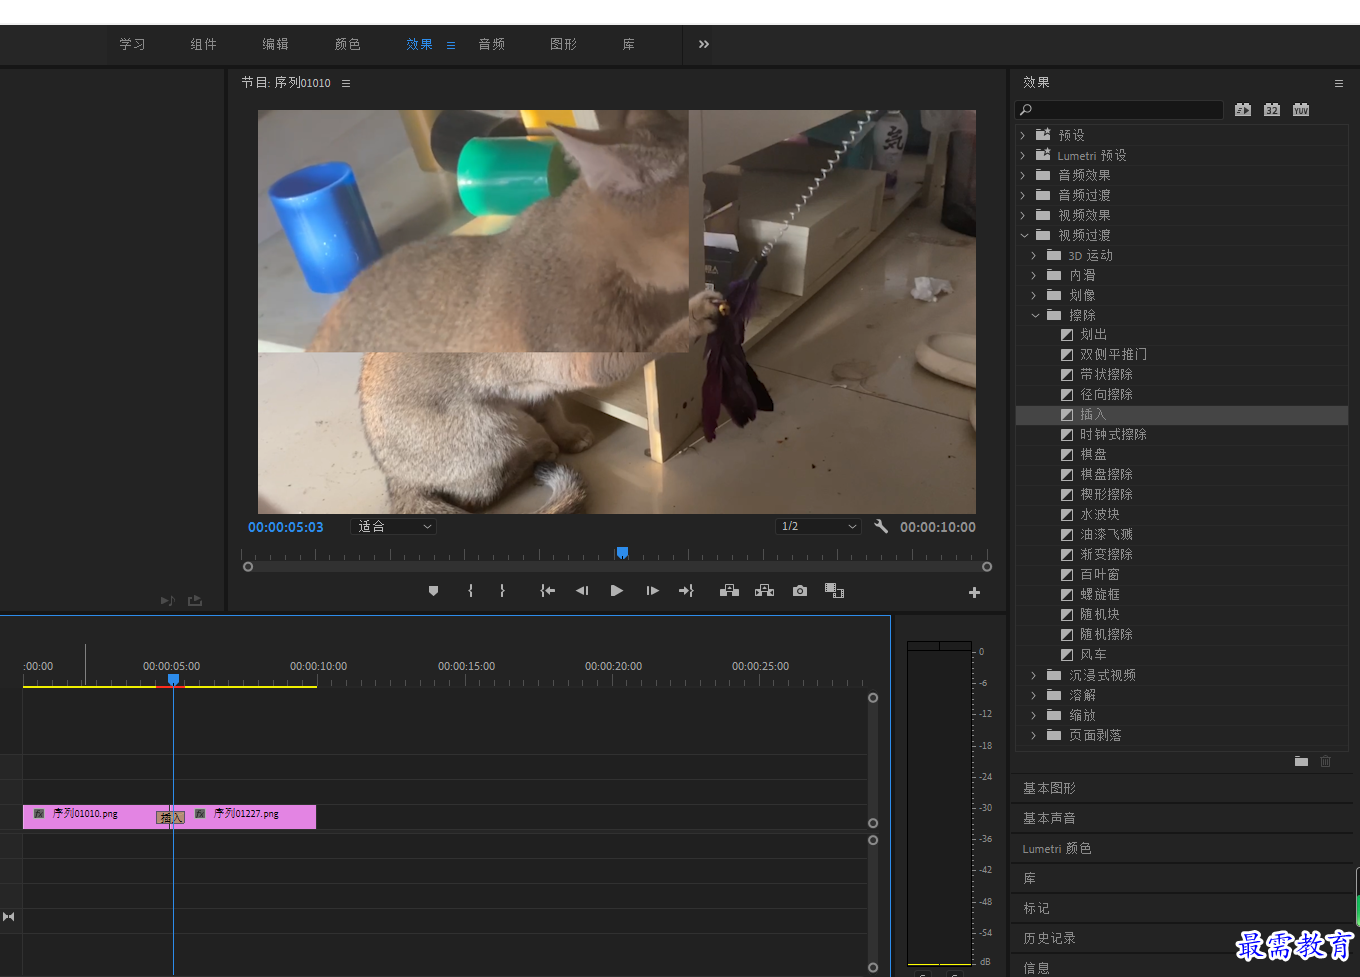Select the 时钟式擦除 transition
Screen dimensions: 1360x977
(1113, 435)
